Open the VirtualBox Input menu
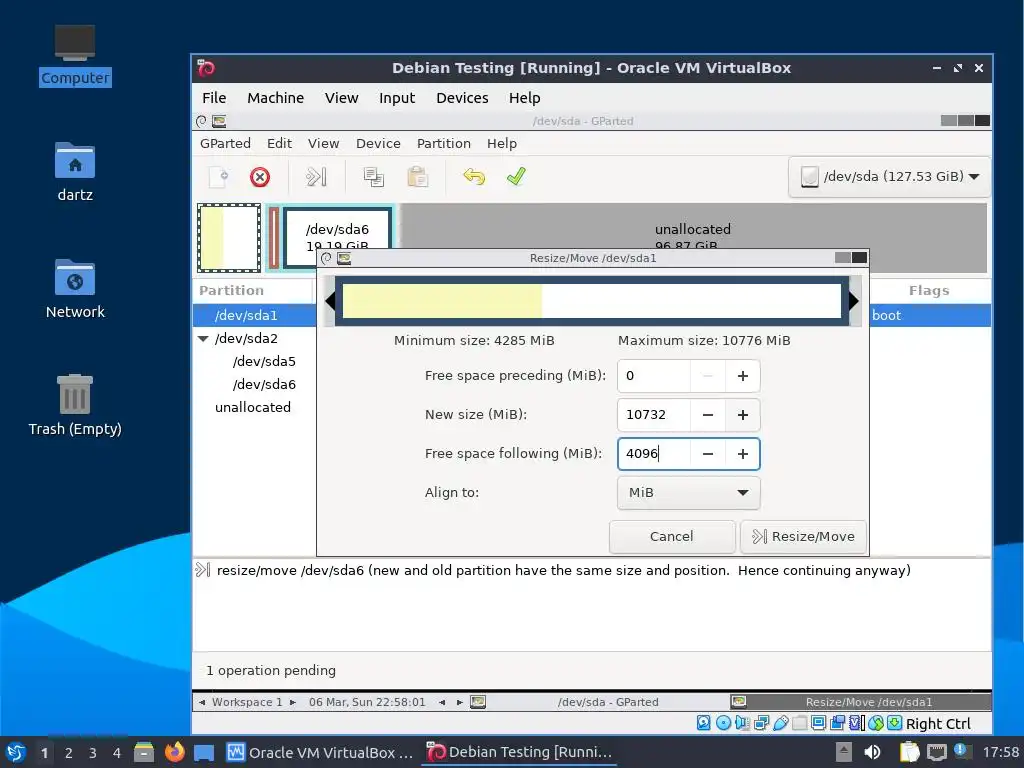The image size is (1024, 768). 397,98
